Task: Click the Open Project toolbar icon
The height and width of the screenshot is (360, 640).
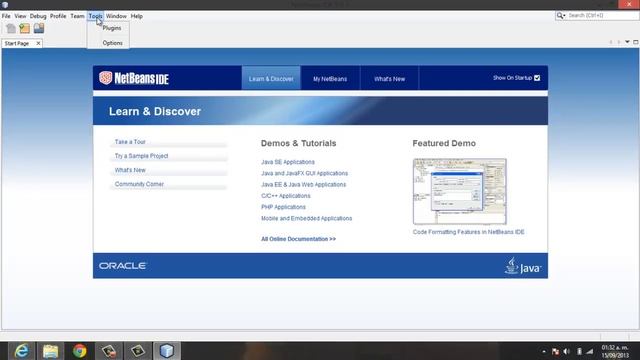Action: pos(39,28)
